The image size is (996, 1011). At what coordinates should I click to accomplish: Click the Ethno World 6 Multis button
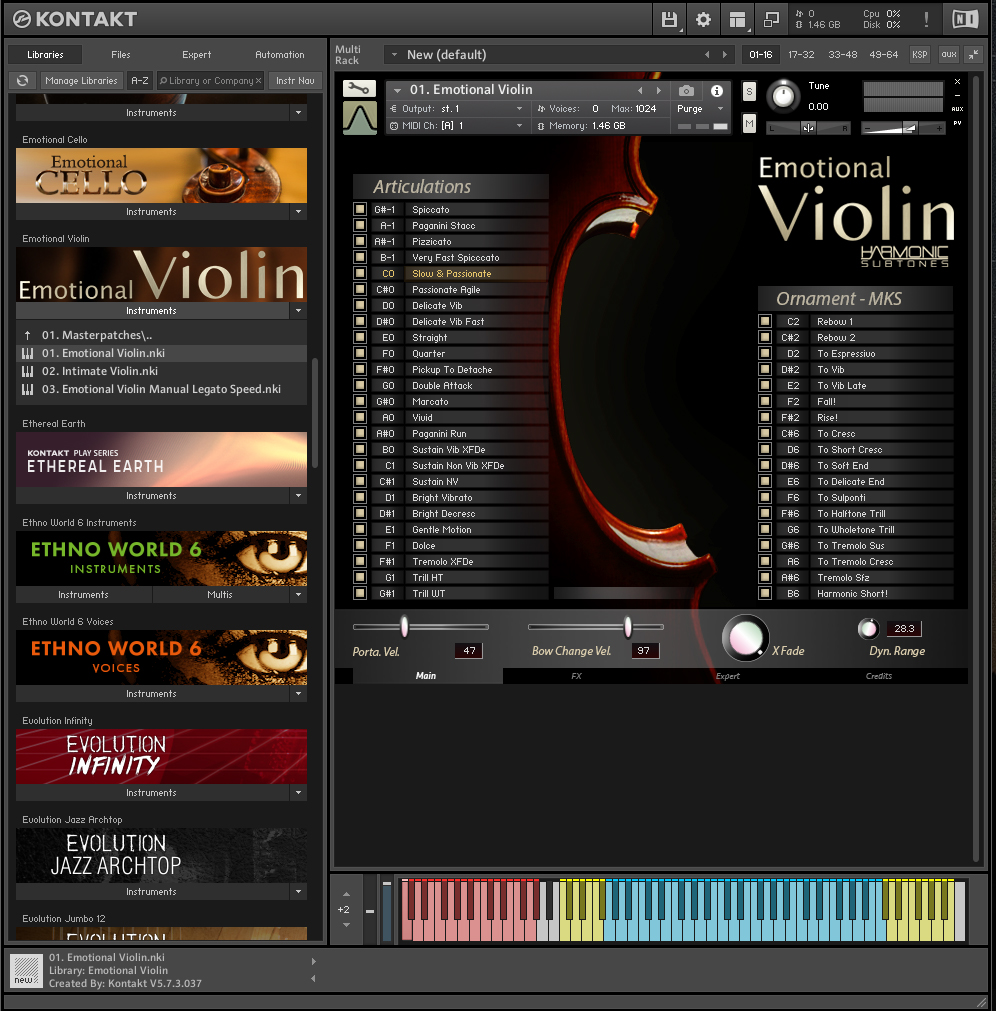pyautogui.click(x=220, y=594)
